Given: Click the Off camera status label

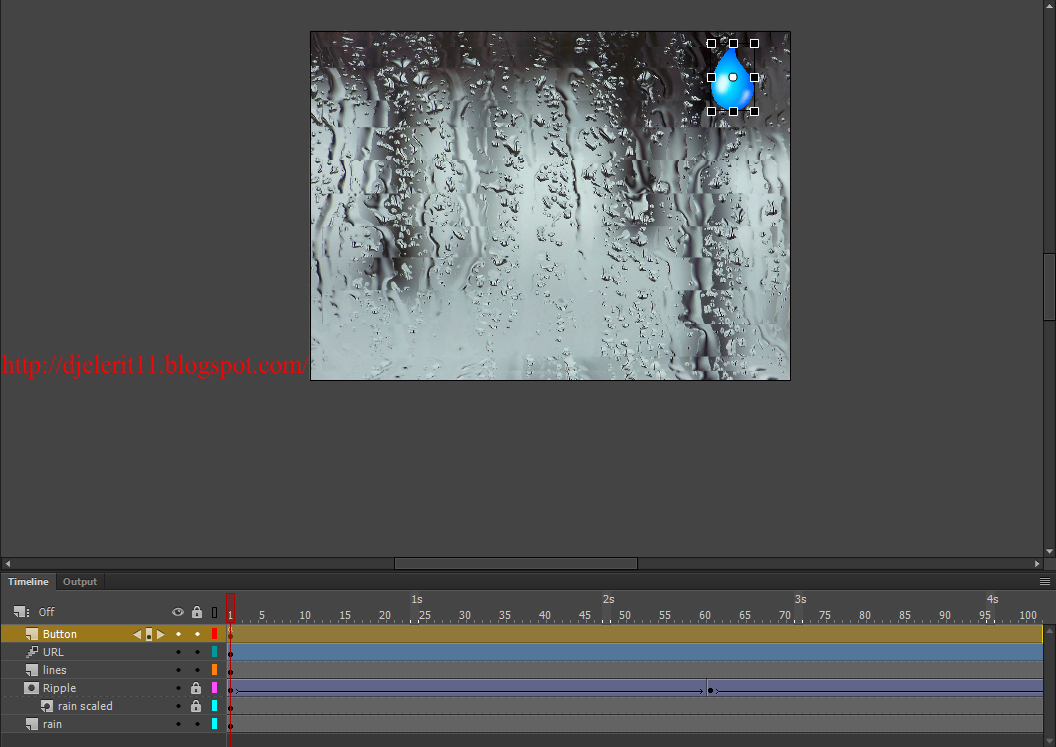Looking at the screenshot, I should click(x=46, y=612).
